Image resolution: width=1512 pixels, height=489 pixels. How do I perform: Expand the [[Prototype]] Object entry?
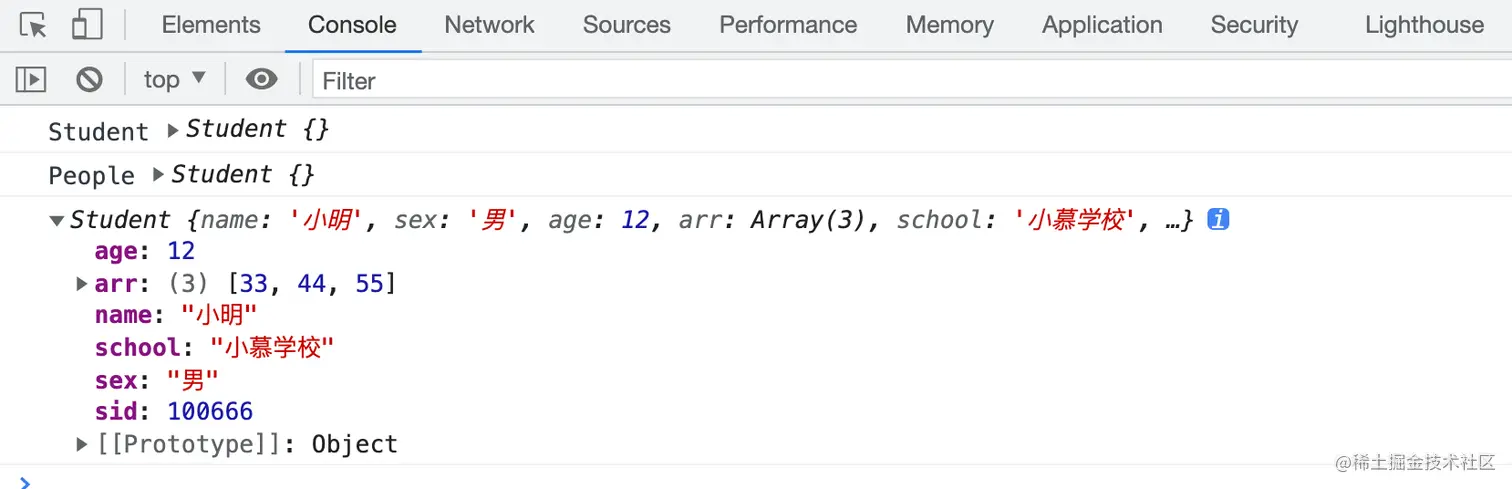(83, 444)
